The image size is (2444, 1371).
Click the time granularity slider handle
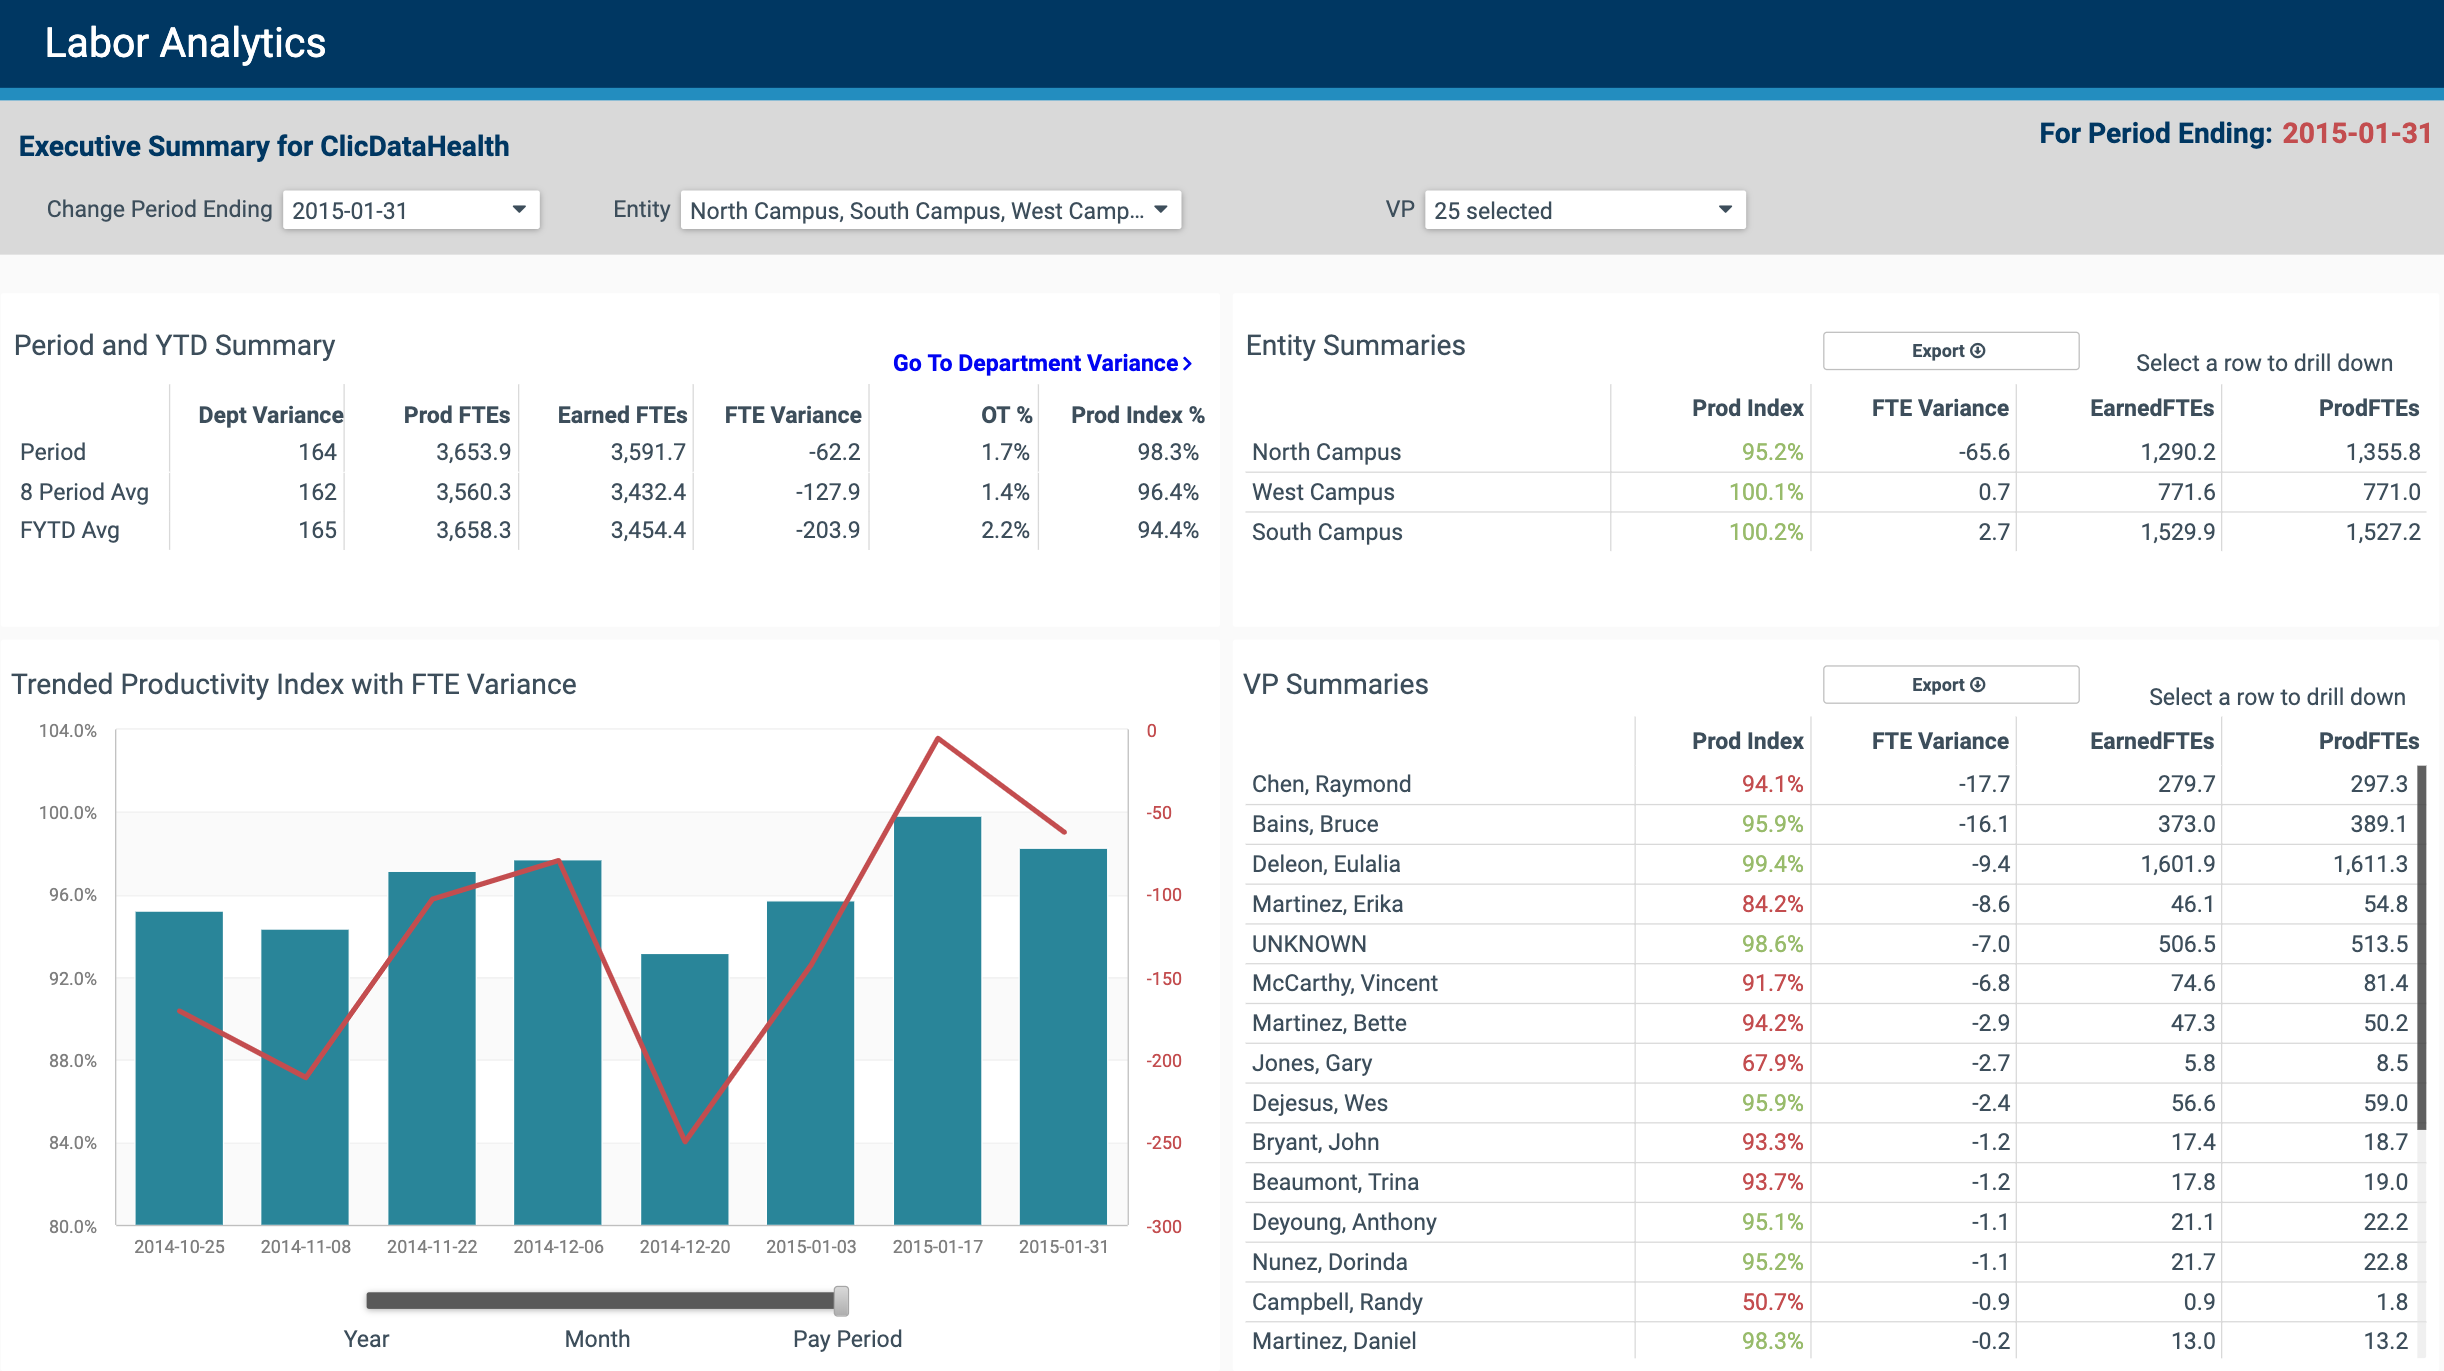pyautogui.click(x=841, y=1301)
